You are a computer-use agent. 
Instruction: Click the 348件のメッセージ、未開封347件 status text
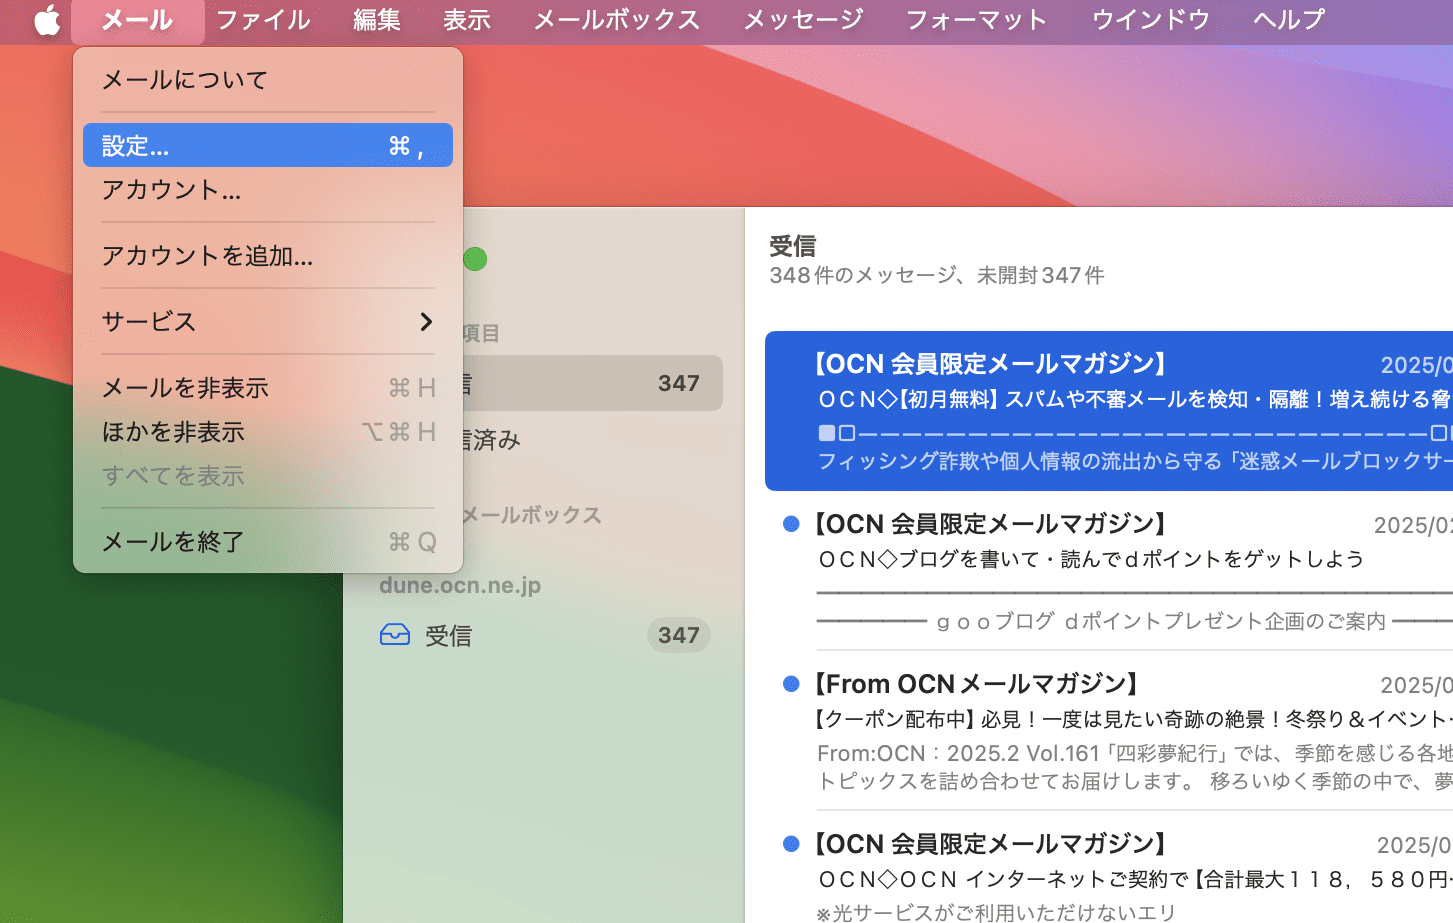click(x=937, y=275)
